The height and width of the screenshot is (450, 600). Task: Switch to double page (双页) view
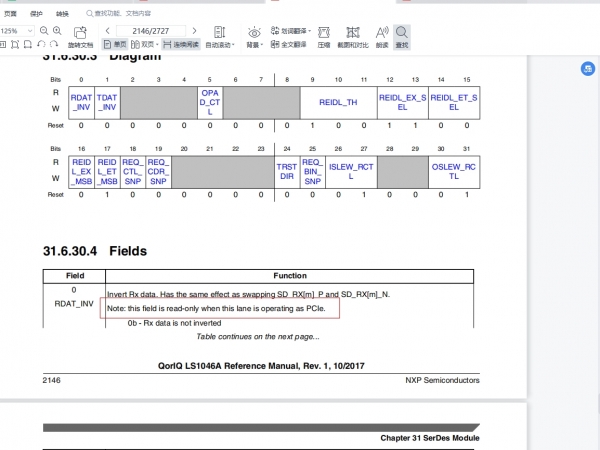coord(146,45)
